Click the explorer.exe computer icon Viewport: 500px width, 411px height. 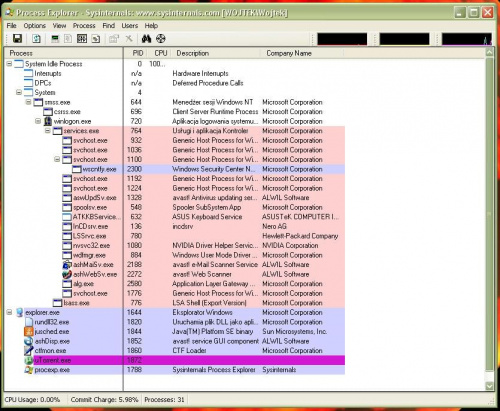click(x=20, y=313)
